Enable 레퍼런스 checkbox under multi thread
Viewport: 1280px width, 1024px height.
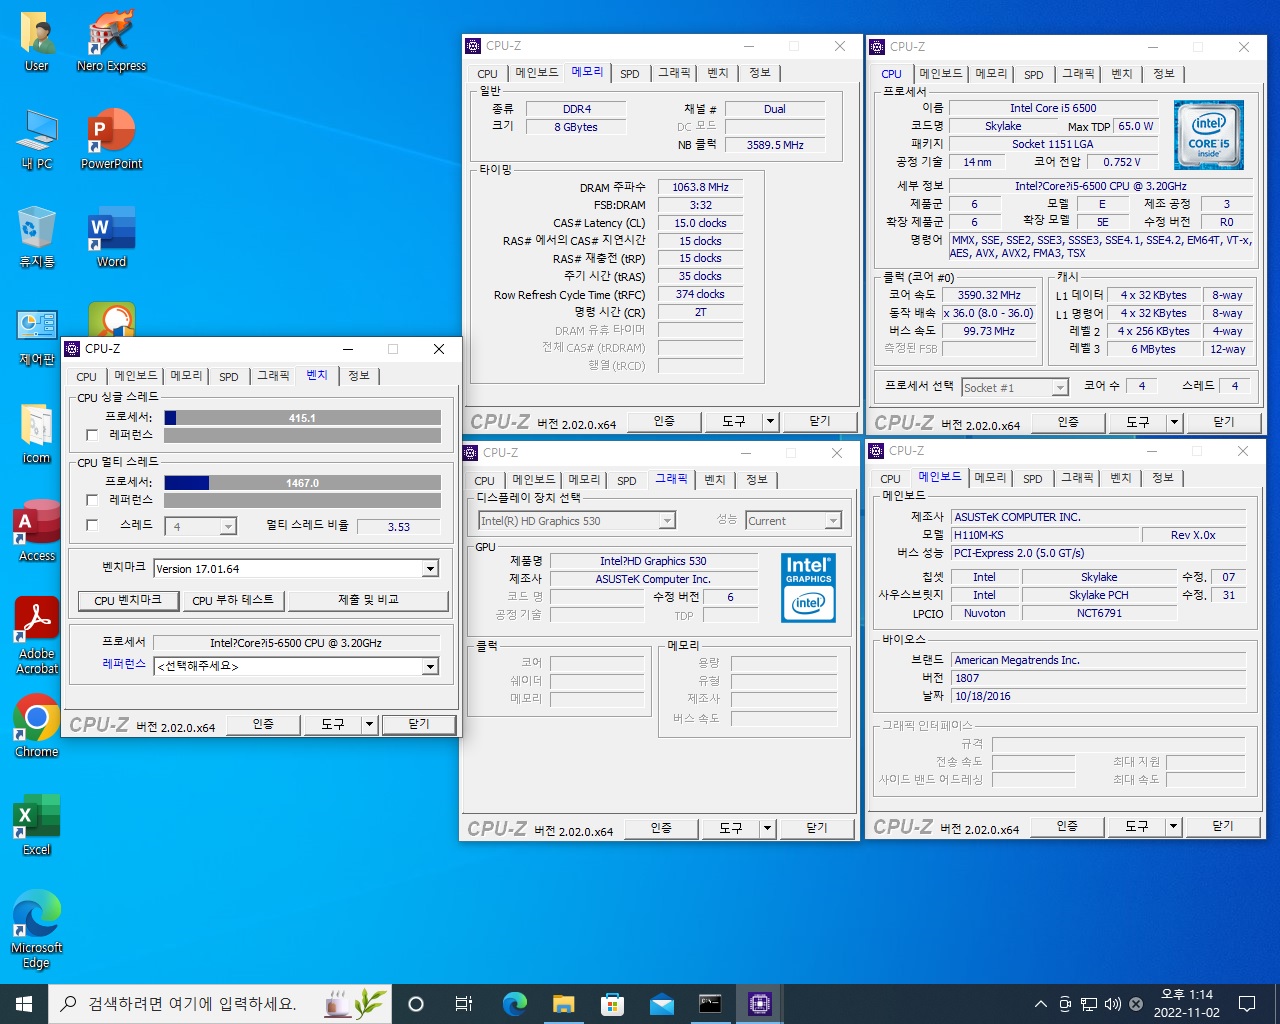(92, 500)
